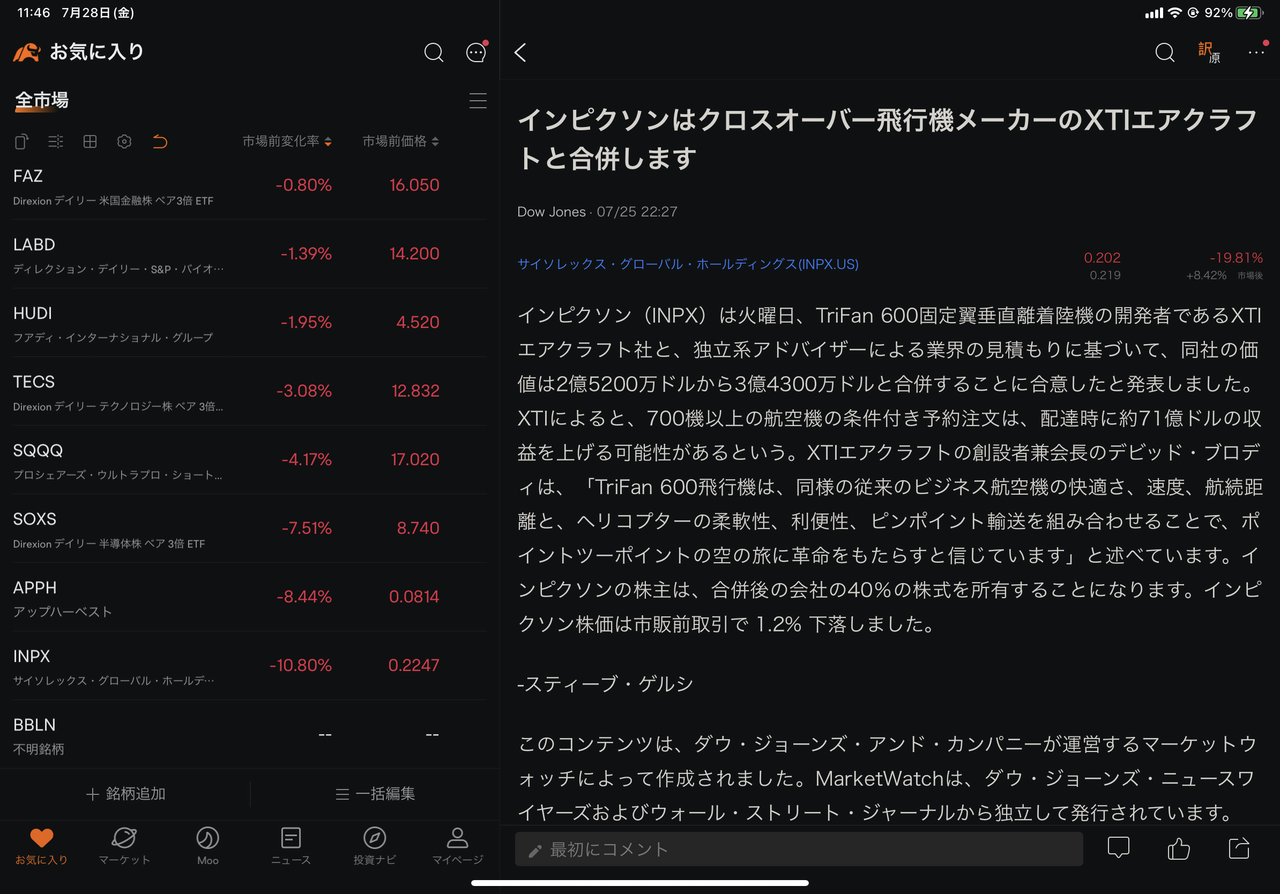Open the Moo tab icon in bottom navigation
This screenshot has width=1280, height=894.
coord(207,840)
